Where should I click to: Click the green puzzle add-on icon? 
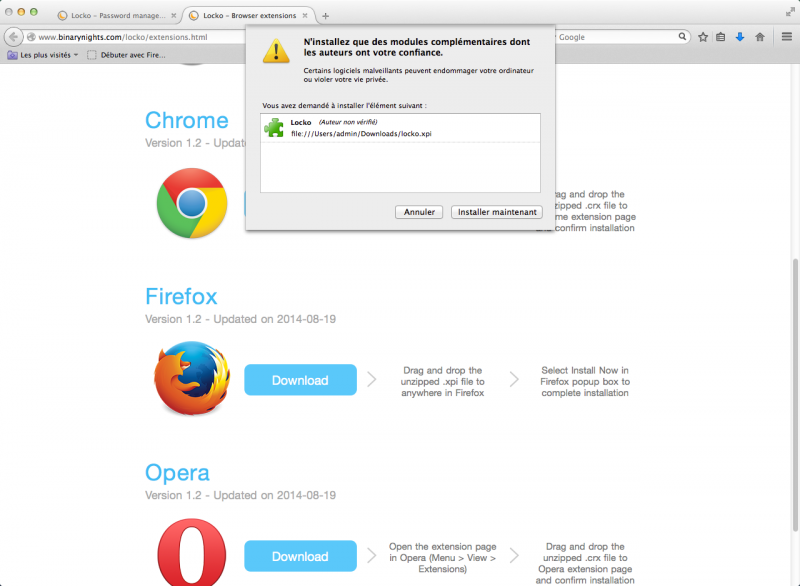click(274, 128)
